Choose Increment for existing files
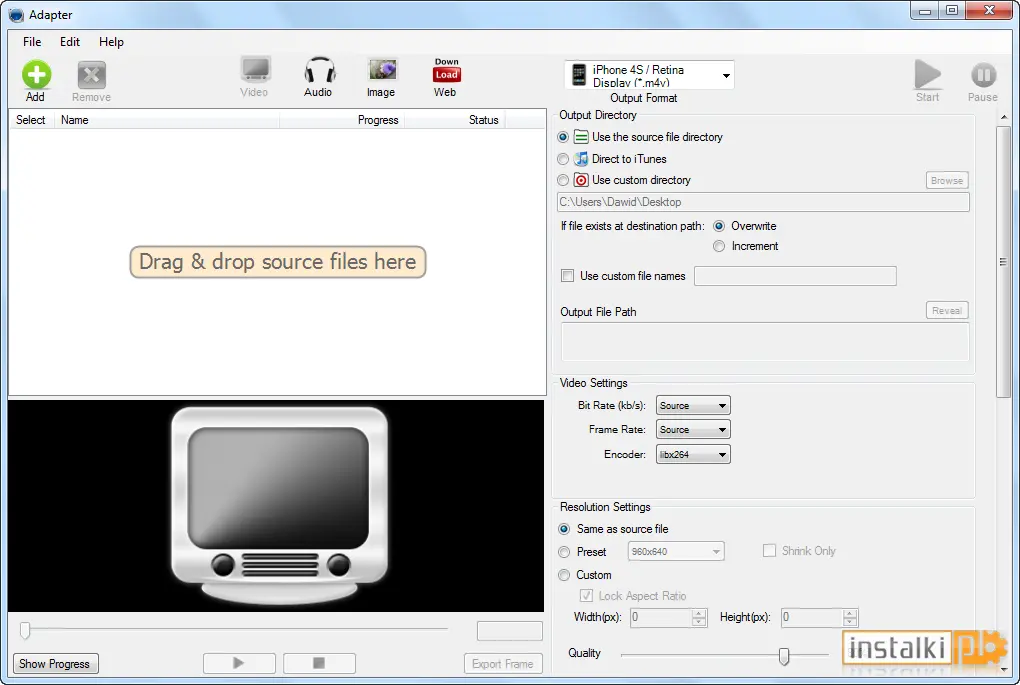Viewport: 1020px width, 685px height. tap(719, 246)
